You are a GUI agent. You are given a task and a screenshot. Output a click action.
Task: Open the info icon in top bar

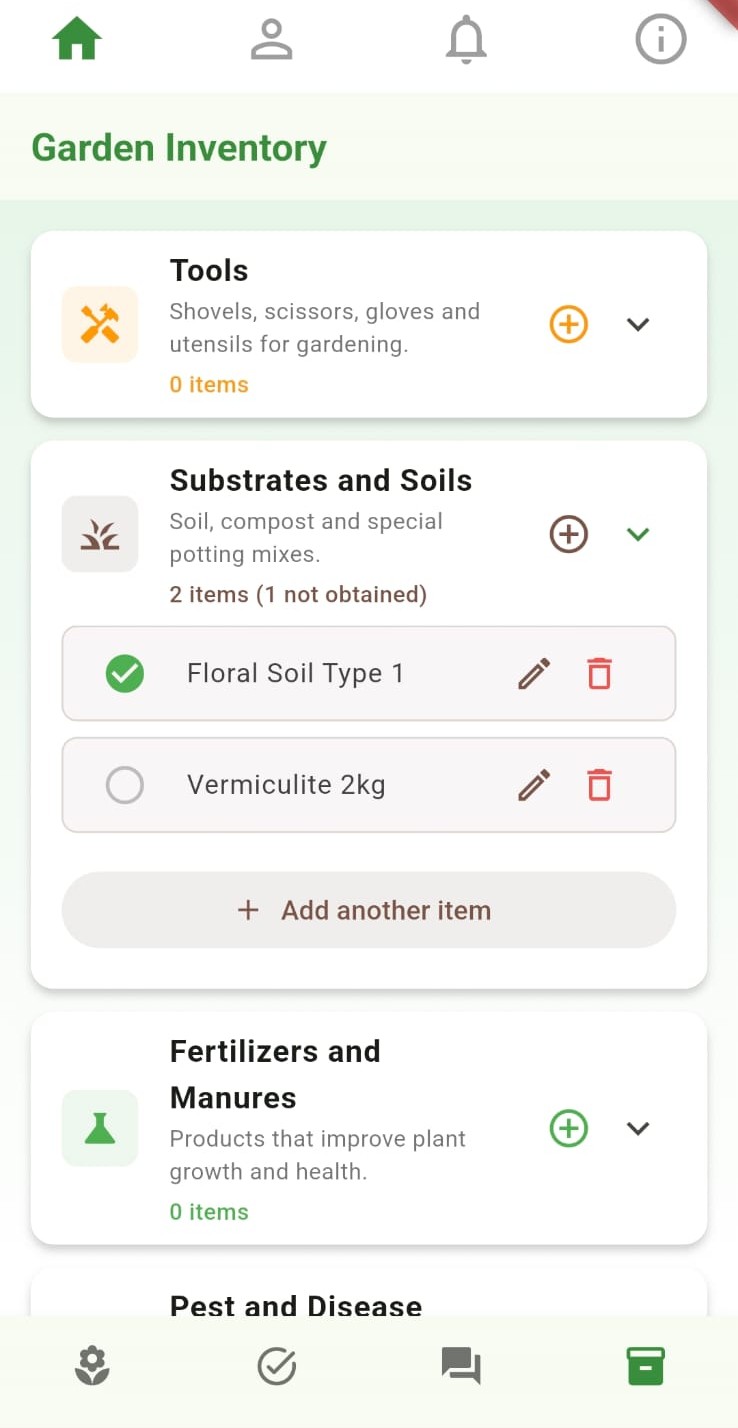[661, 42]
